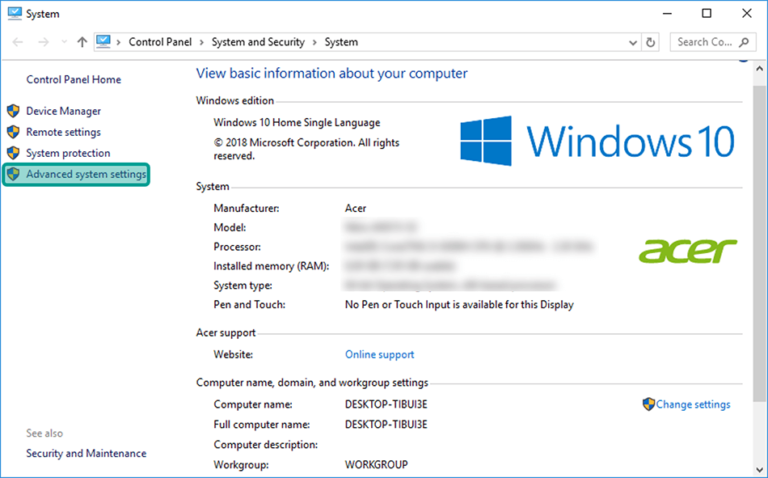Minimize the System window
The height and width of the screenshot is (478, 768).
[667, 14]
